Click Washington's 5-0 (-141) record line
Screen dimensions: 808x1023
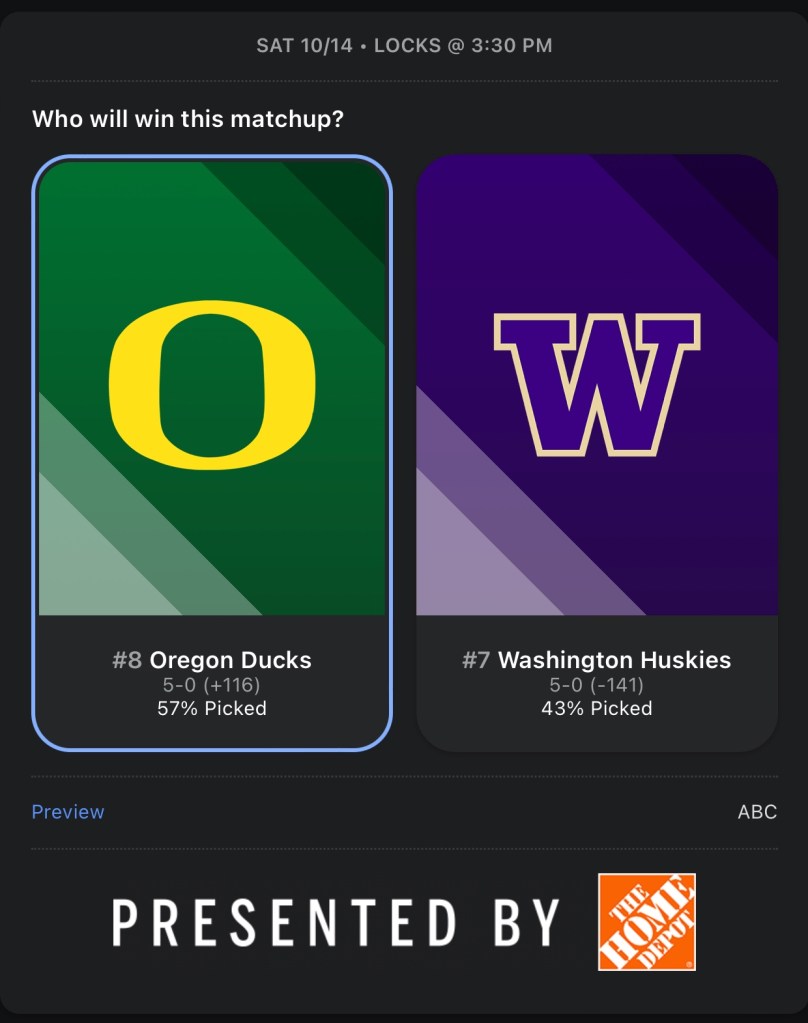596,685
